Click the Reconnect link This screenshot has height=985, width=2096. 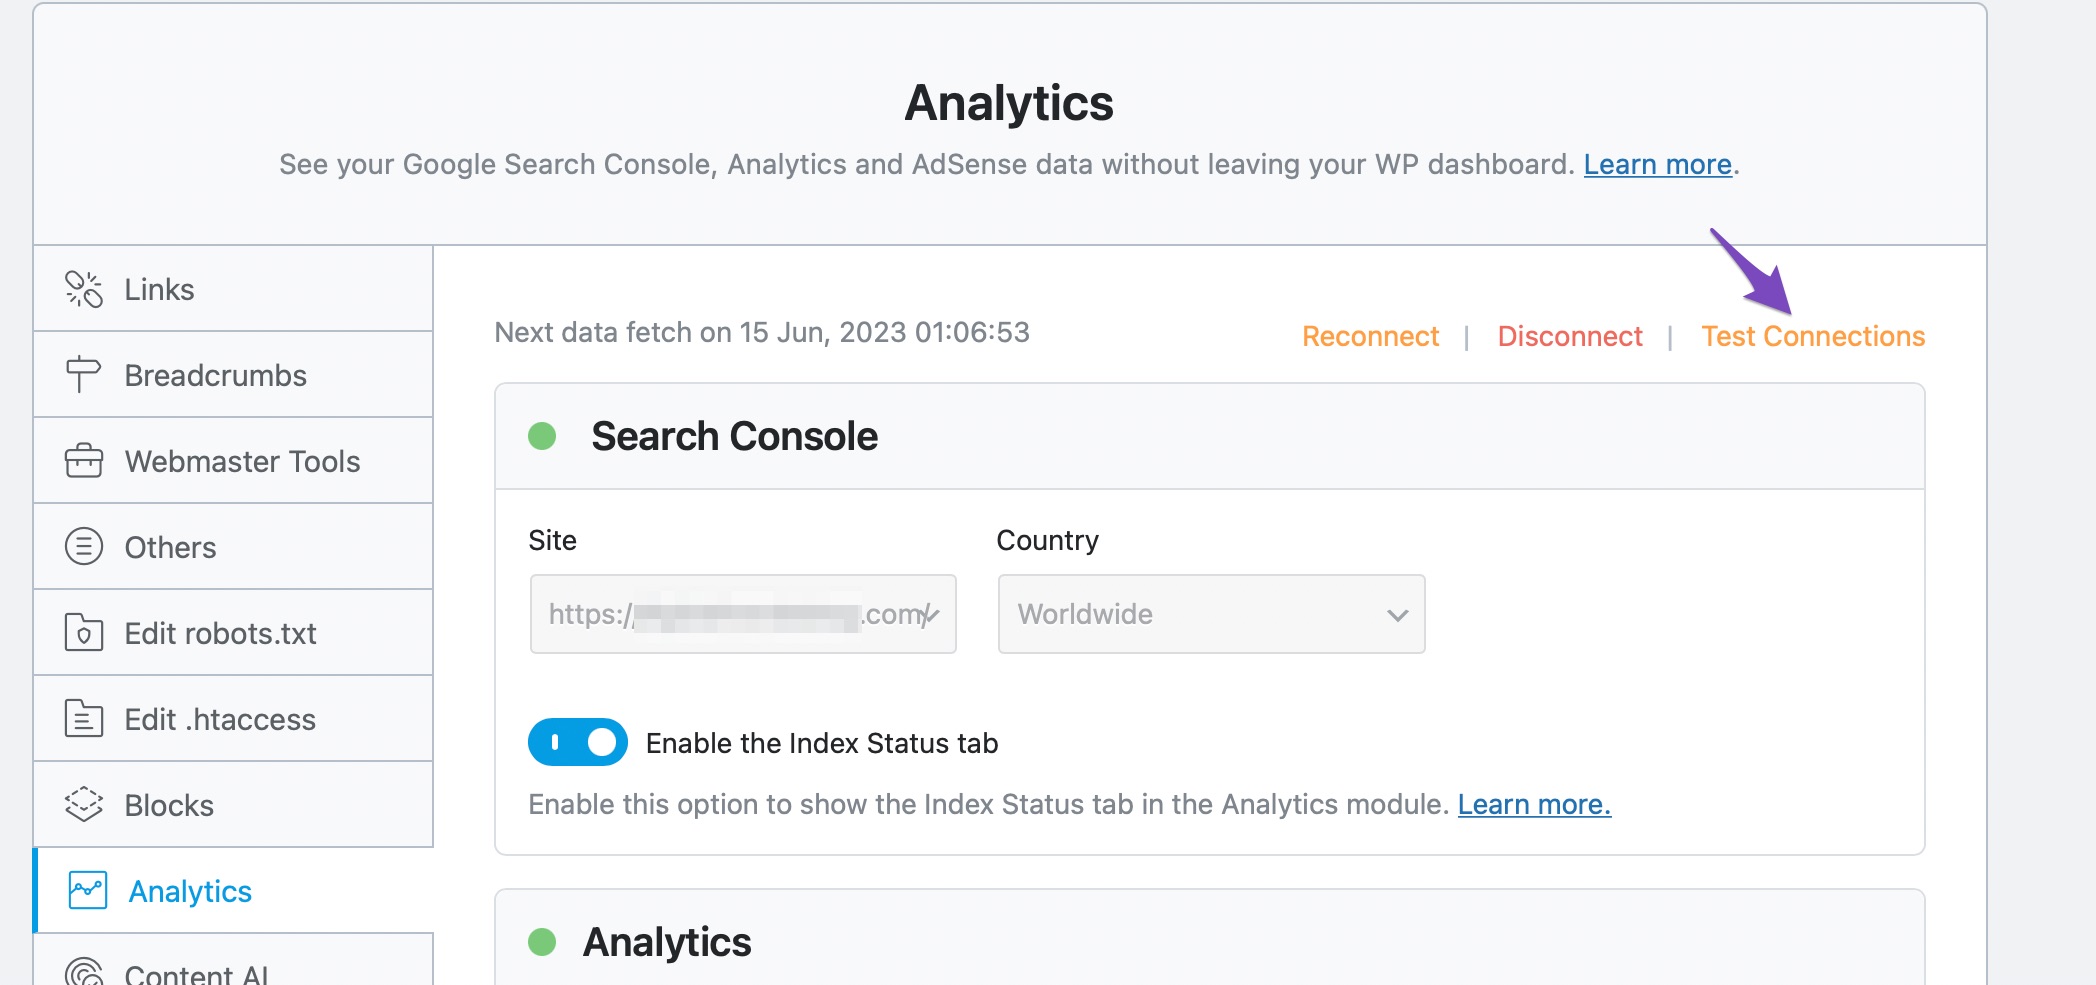click(1370, 336)
